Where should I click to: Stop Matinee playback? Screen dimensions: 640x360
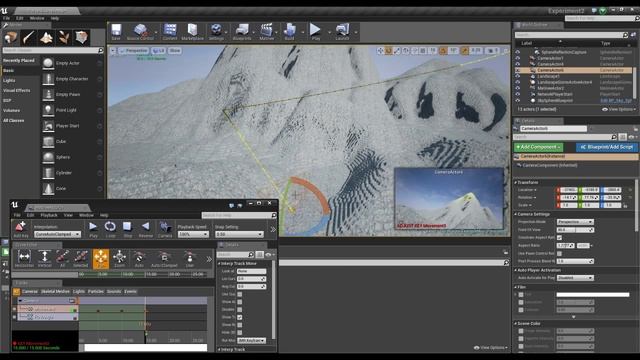click(x=128, y=229)
